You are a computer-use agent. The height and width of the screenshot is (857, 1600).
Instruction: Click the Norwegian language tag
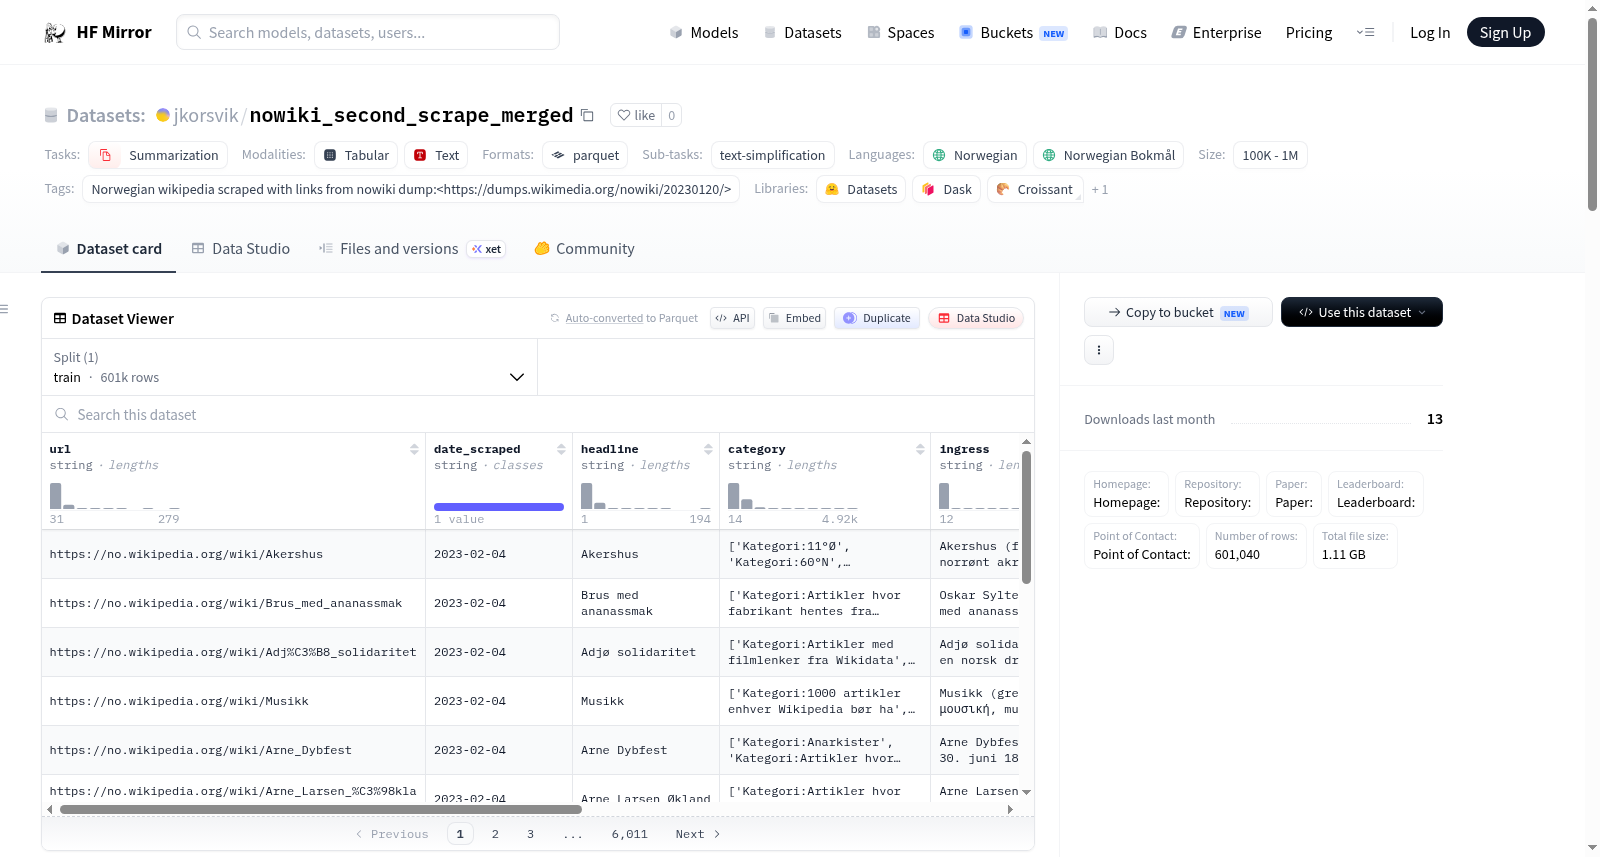click(975, 155)
